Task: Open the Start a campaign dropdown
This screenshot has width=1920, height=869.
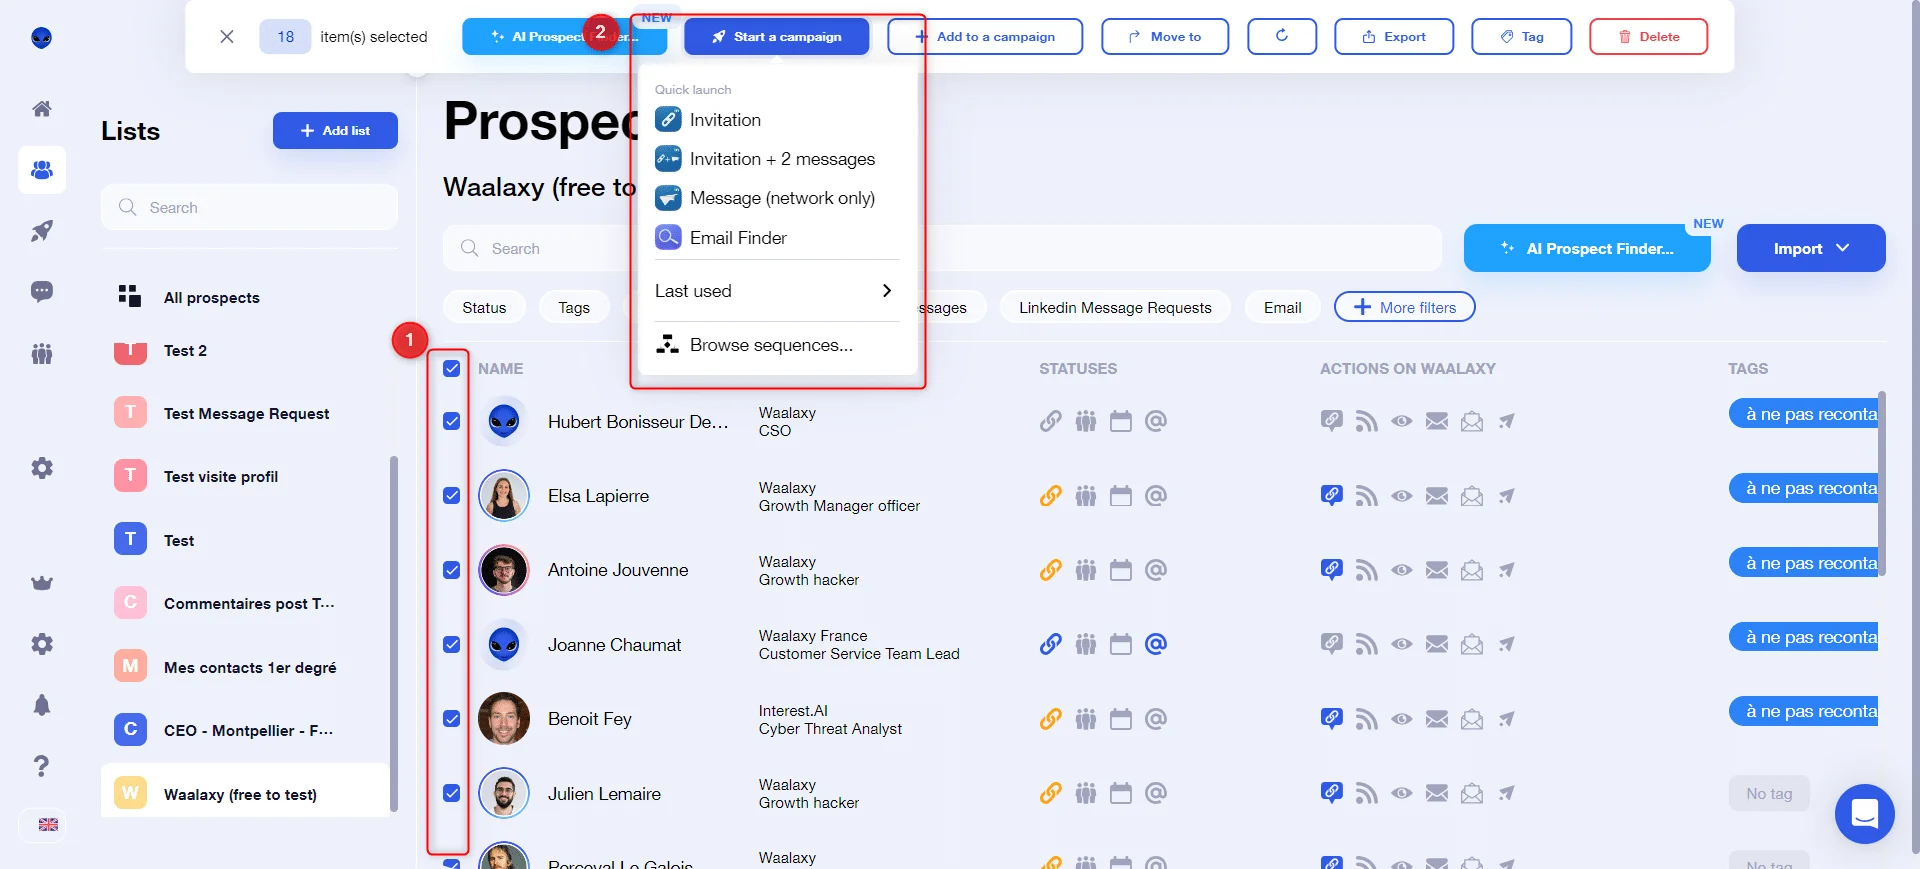Action: tap(776, 37)
